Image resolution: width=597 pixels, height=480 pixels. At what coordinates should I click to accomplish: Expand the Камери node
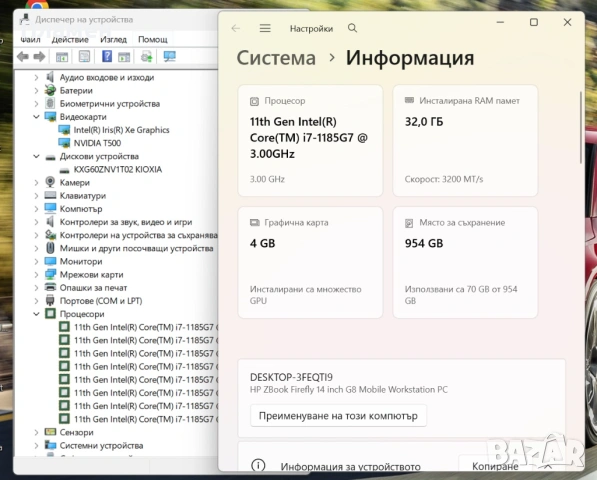click(36, 183)
